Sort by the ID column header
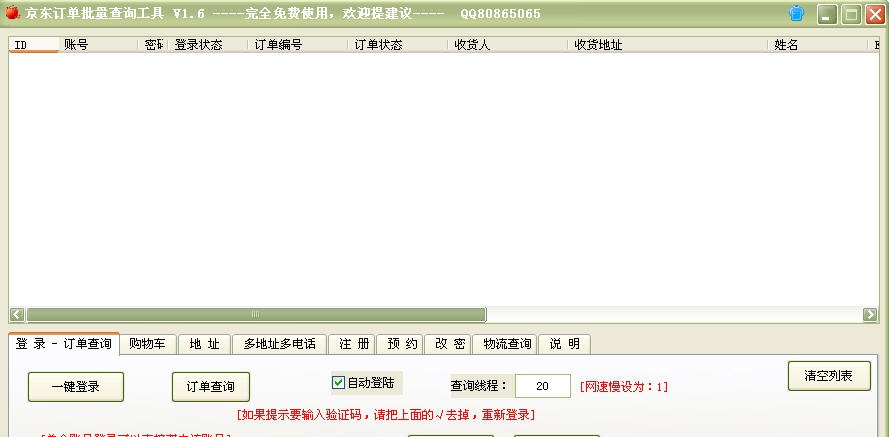This screenshot has height=437, width=889. [33, 45]
